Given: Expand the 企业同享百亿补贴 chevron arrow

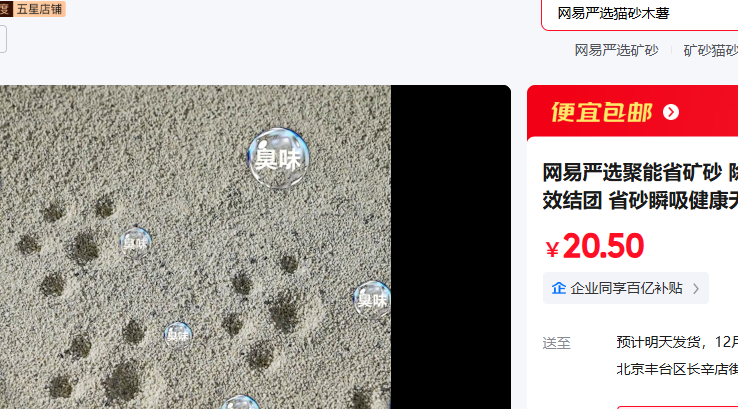Looking at the screenshot, I should [696, 288].
